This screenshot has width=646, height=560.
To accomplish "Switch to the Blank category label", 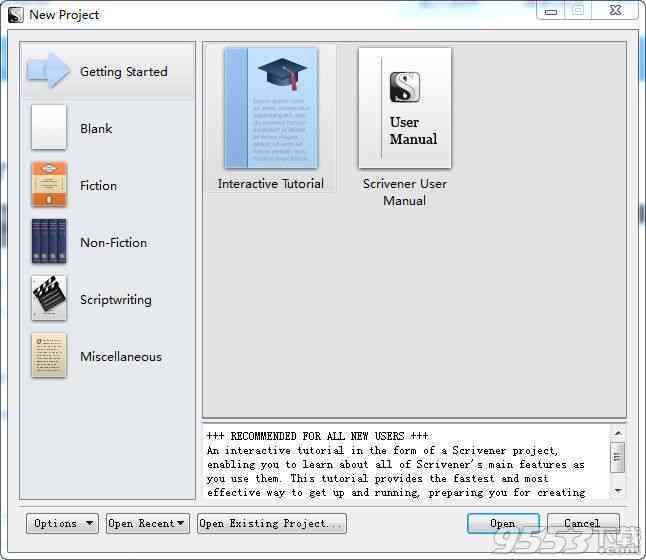I will (x=96, y=129).
